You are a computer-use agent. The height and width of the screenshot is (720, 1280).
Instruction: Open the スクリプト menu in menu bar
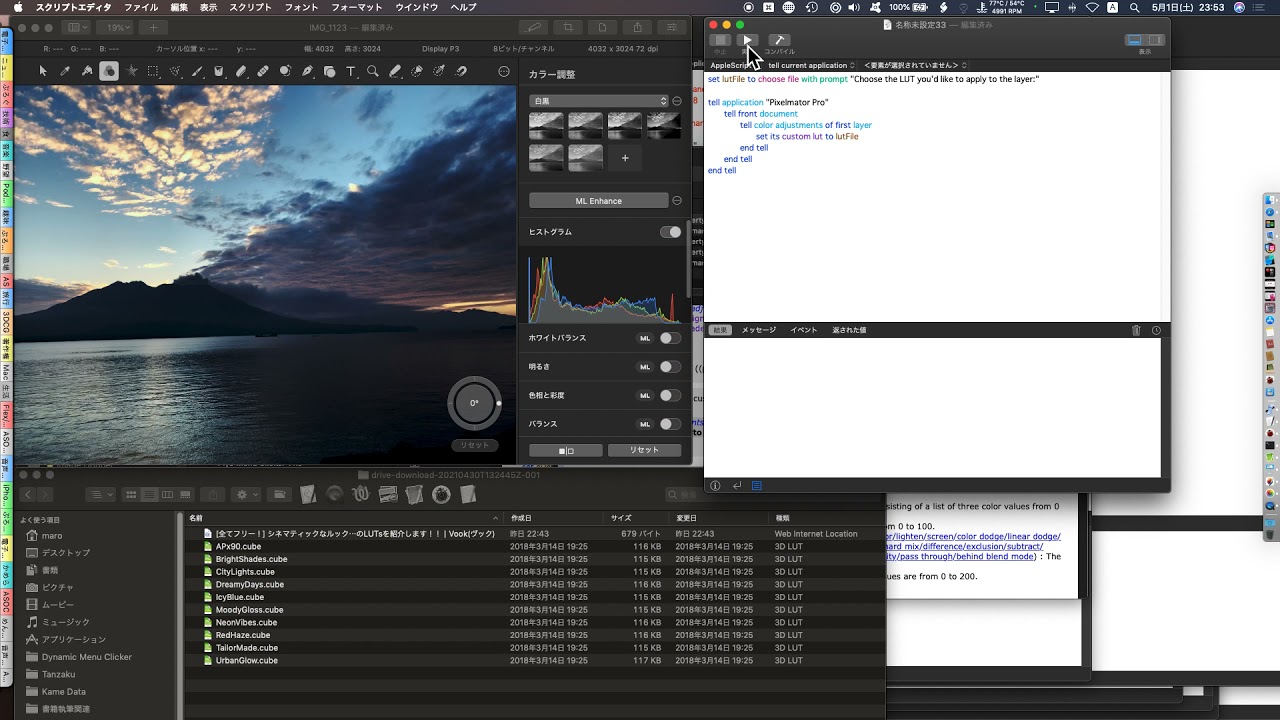point(251,7)
